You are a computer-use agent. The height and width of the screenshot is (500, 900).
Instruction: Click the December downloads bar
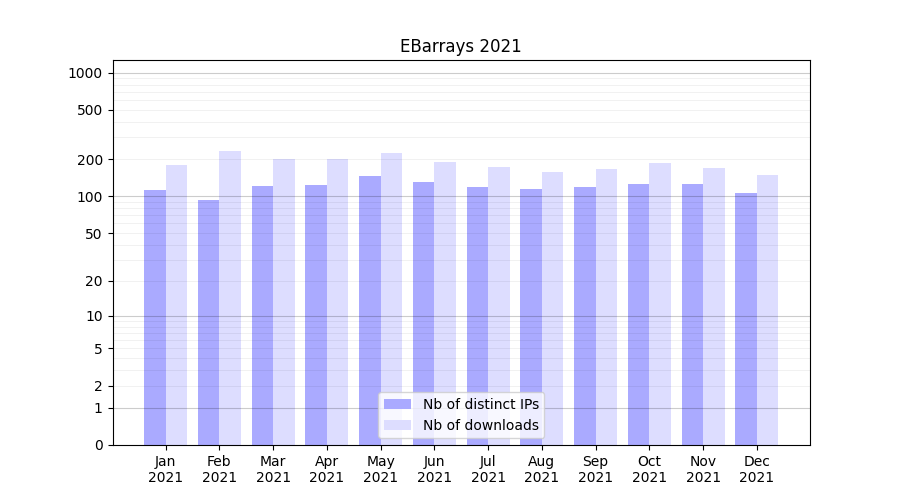[x=767, y=310]
